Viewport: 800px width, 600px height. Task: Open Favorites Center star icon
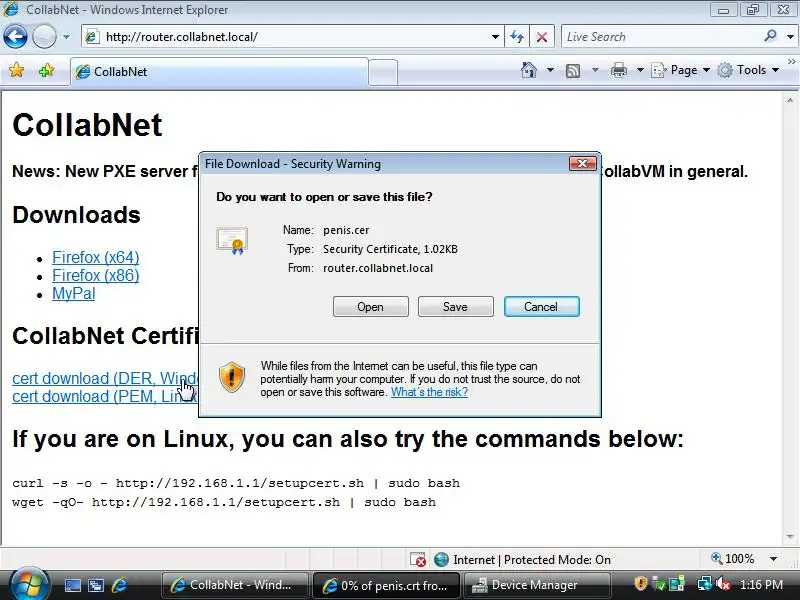click(17, 70)
